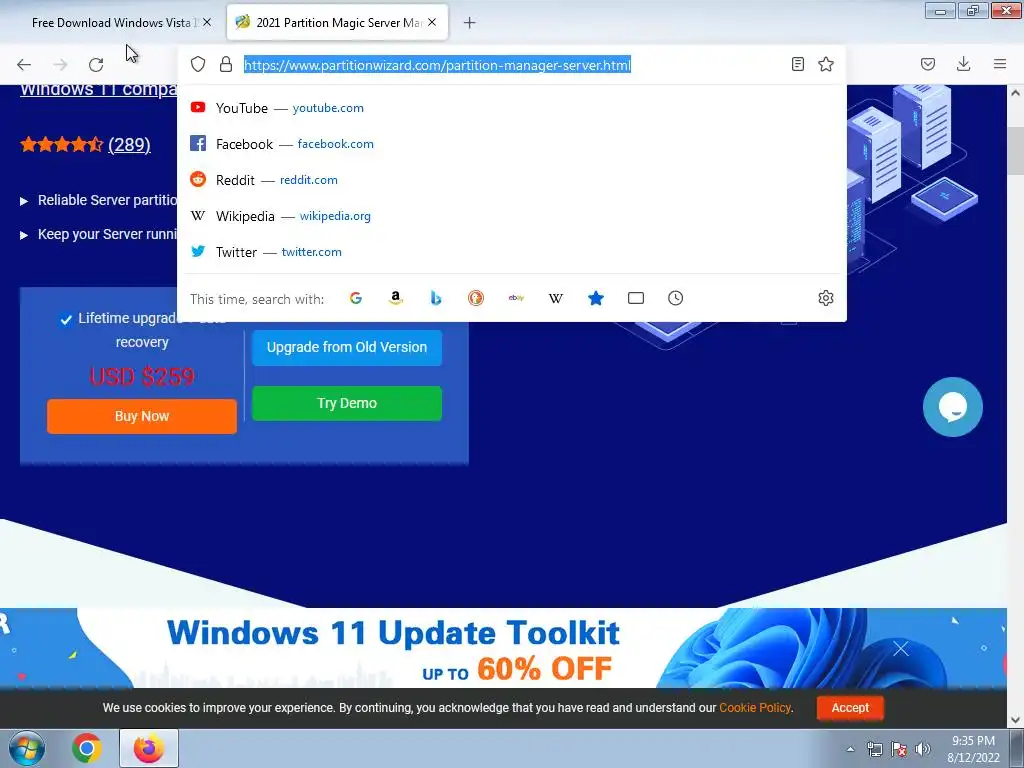Screen dimensions: 1024x768
Task: Search this time with DuckDuckGo
Action: (x=476, y=298)
